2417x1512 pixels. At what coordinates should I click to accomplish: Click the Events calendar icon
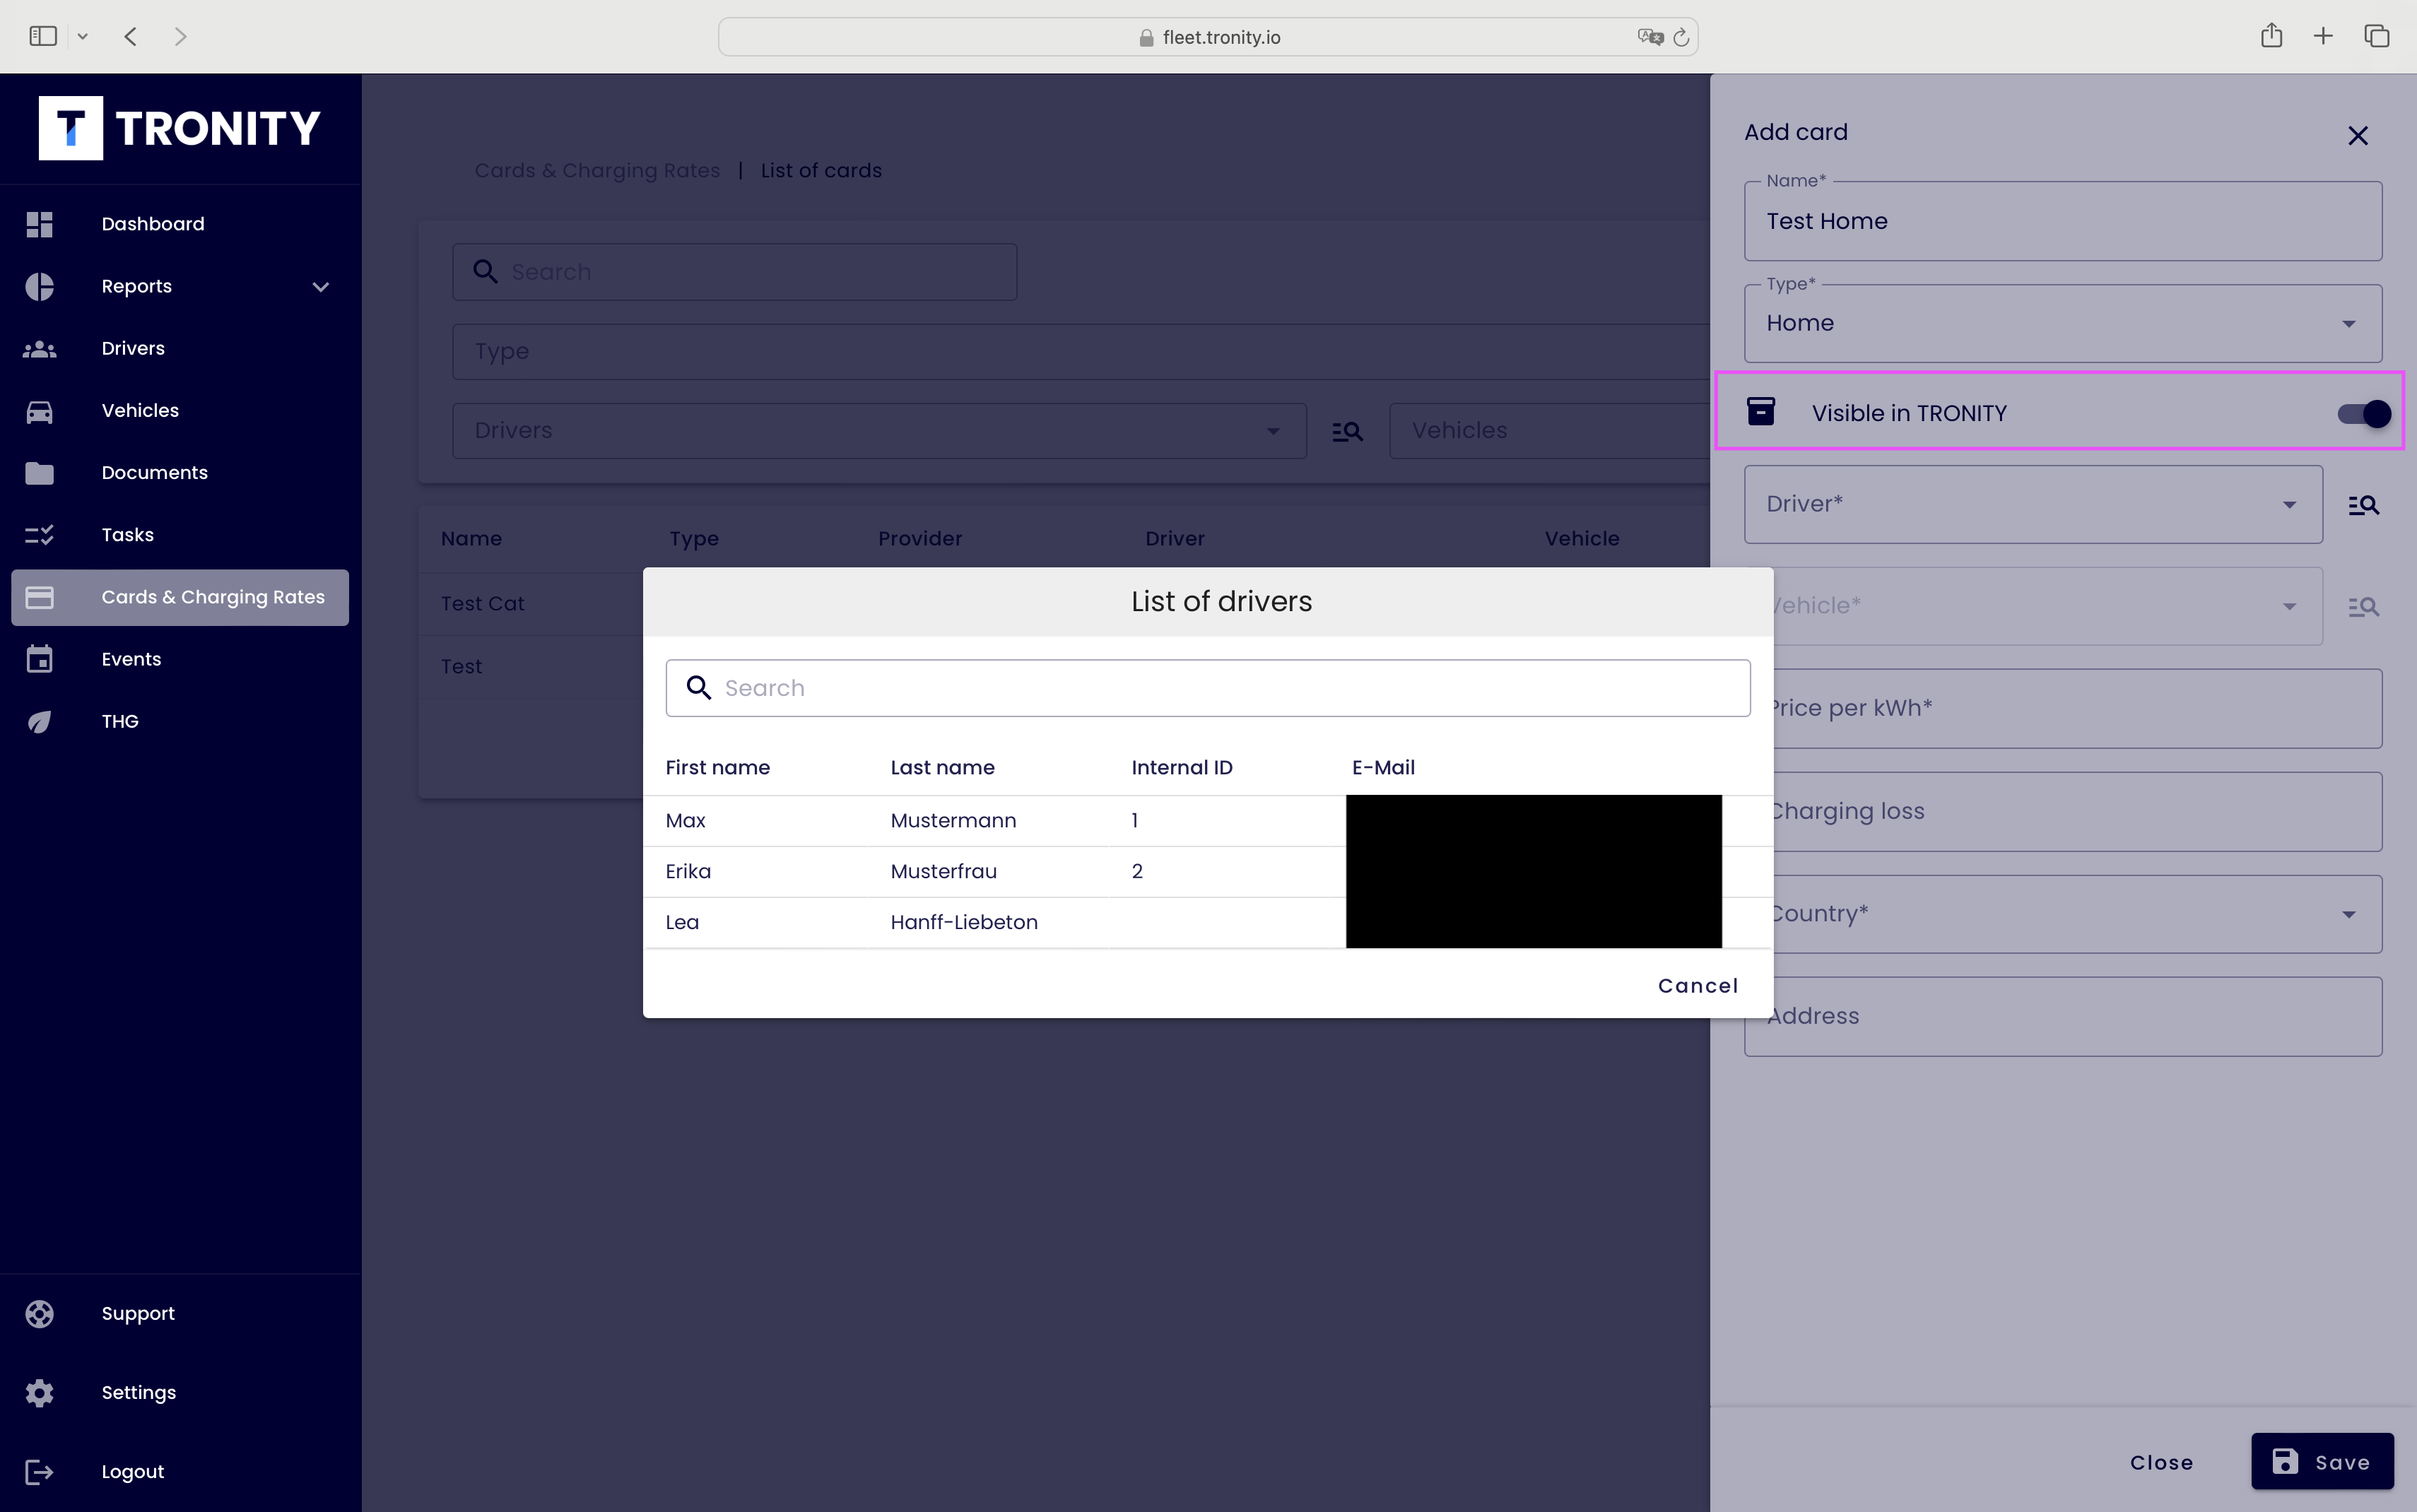[39, 659]
